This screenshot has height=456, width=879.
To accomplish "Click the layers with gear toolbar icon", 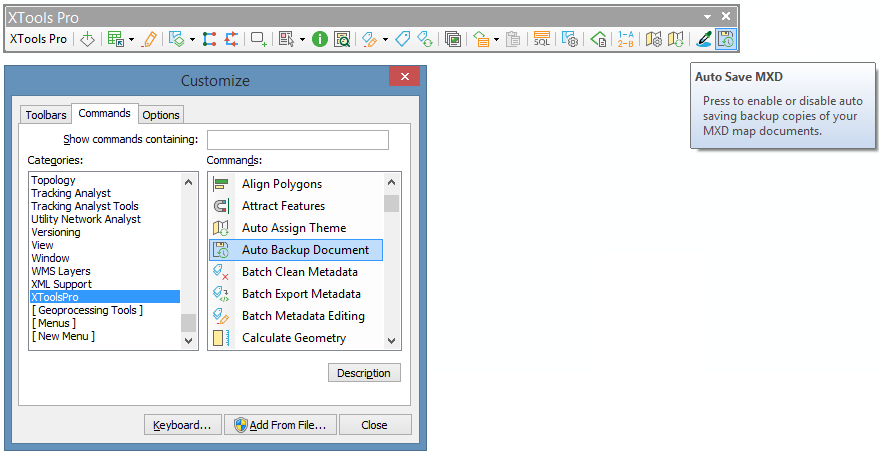I will pos(570,39).
